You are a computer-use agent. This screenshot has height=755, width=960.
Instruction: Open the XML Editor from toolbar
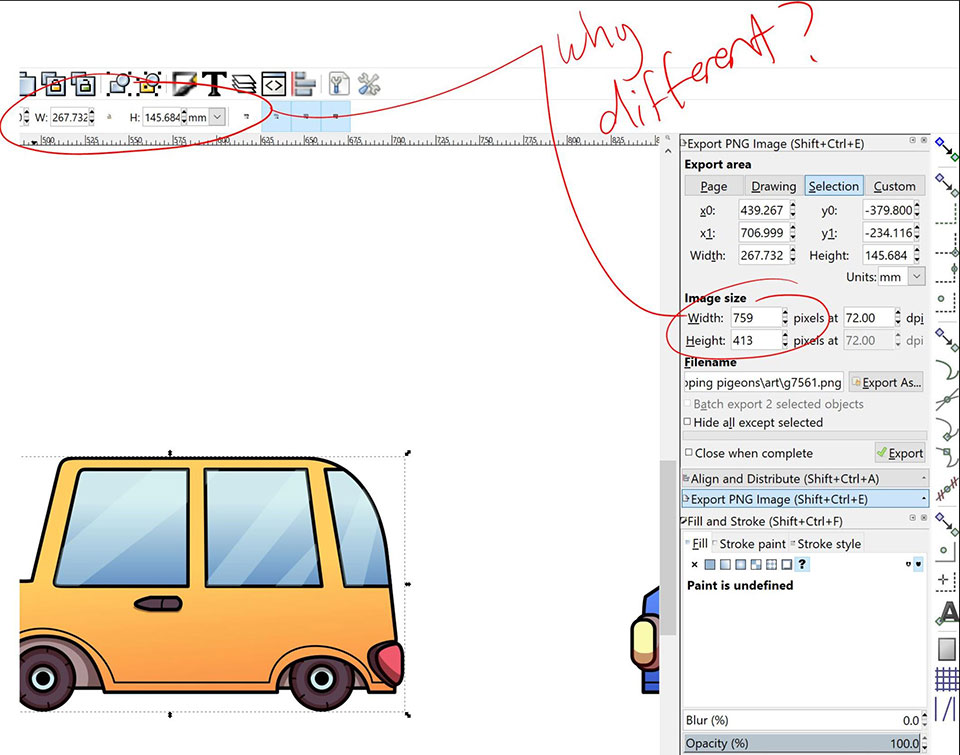coord(274,84)
